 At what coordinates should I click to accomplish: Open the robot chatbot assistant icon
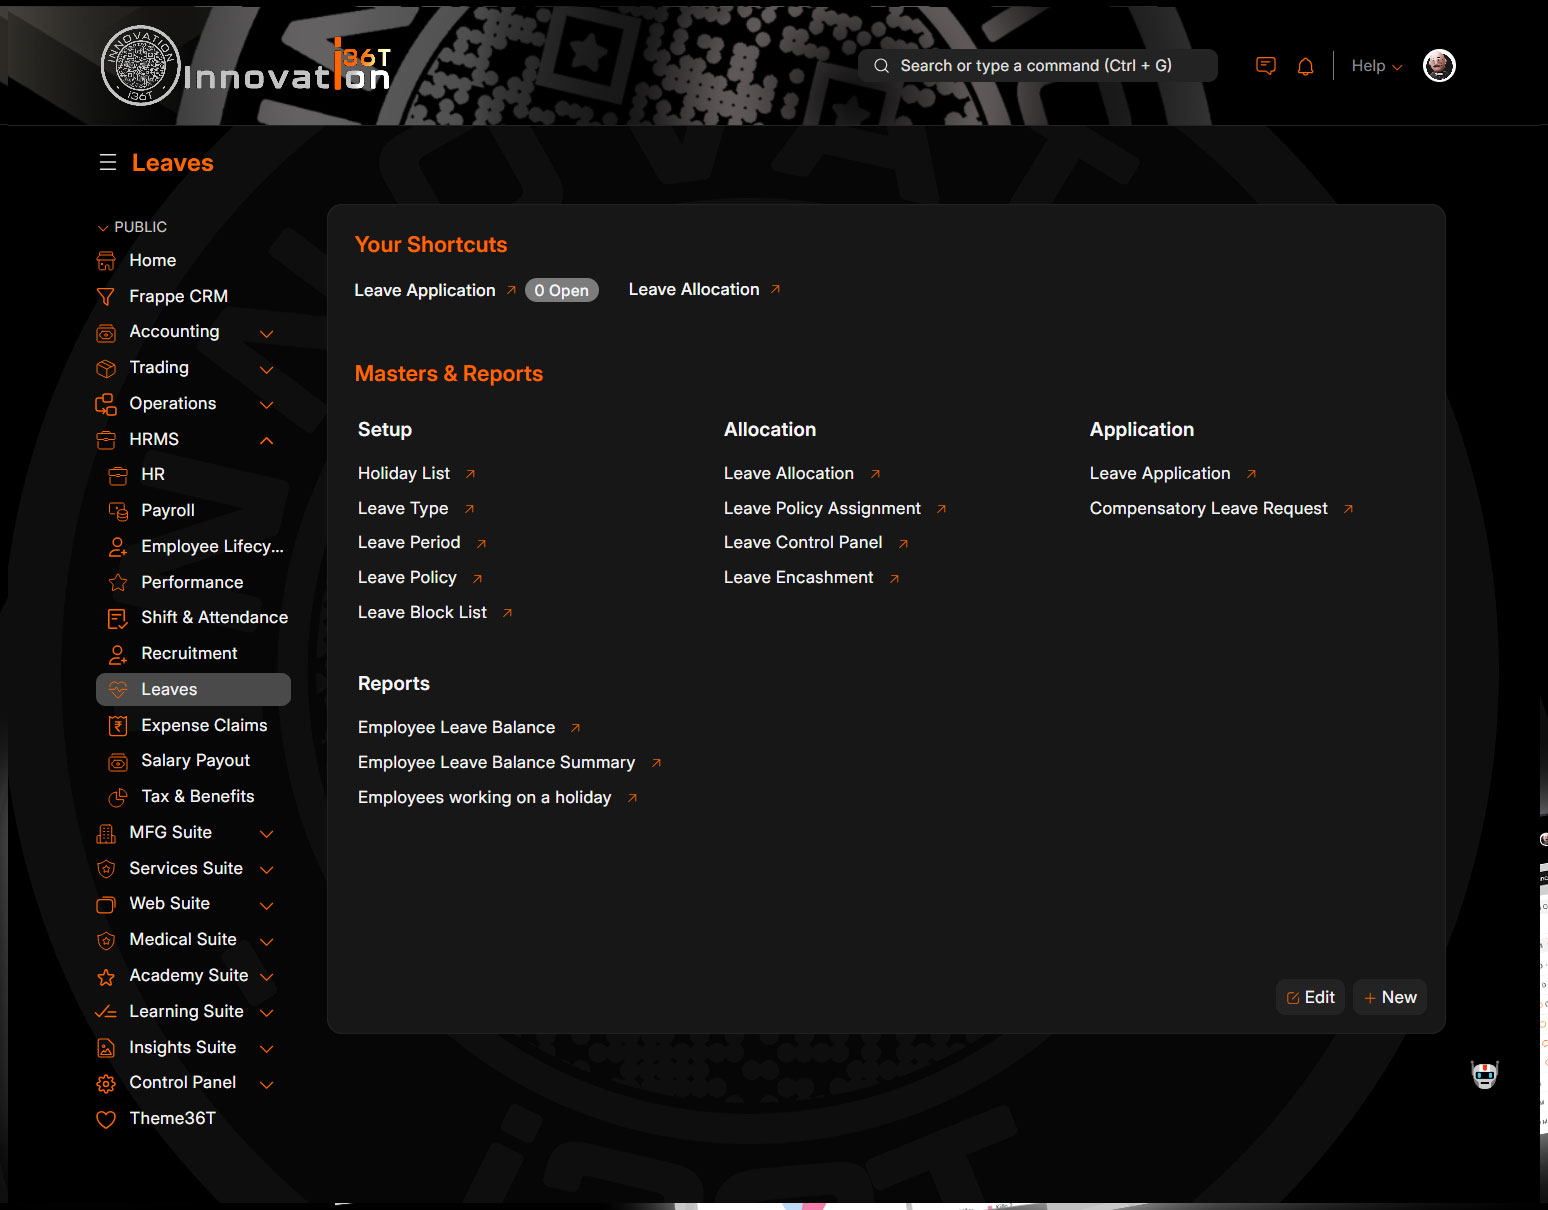click(x=1484, y=1075)
